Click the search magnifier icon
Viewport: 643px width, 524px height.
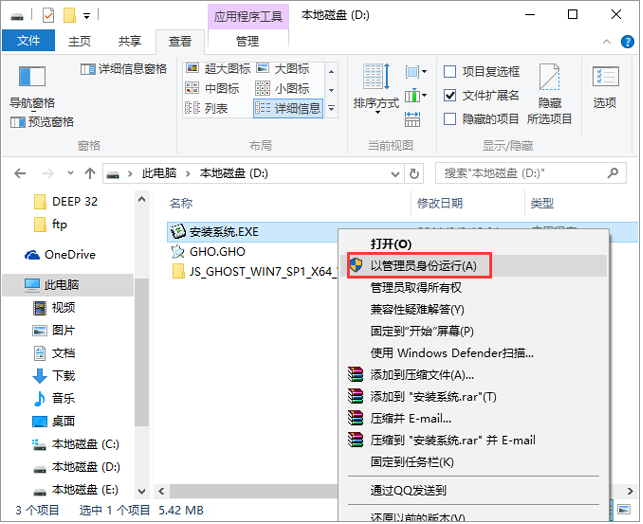pyautogui.click(x=613, y=173)
